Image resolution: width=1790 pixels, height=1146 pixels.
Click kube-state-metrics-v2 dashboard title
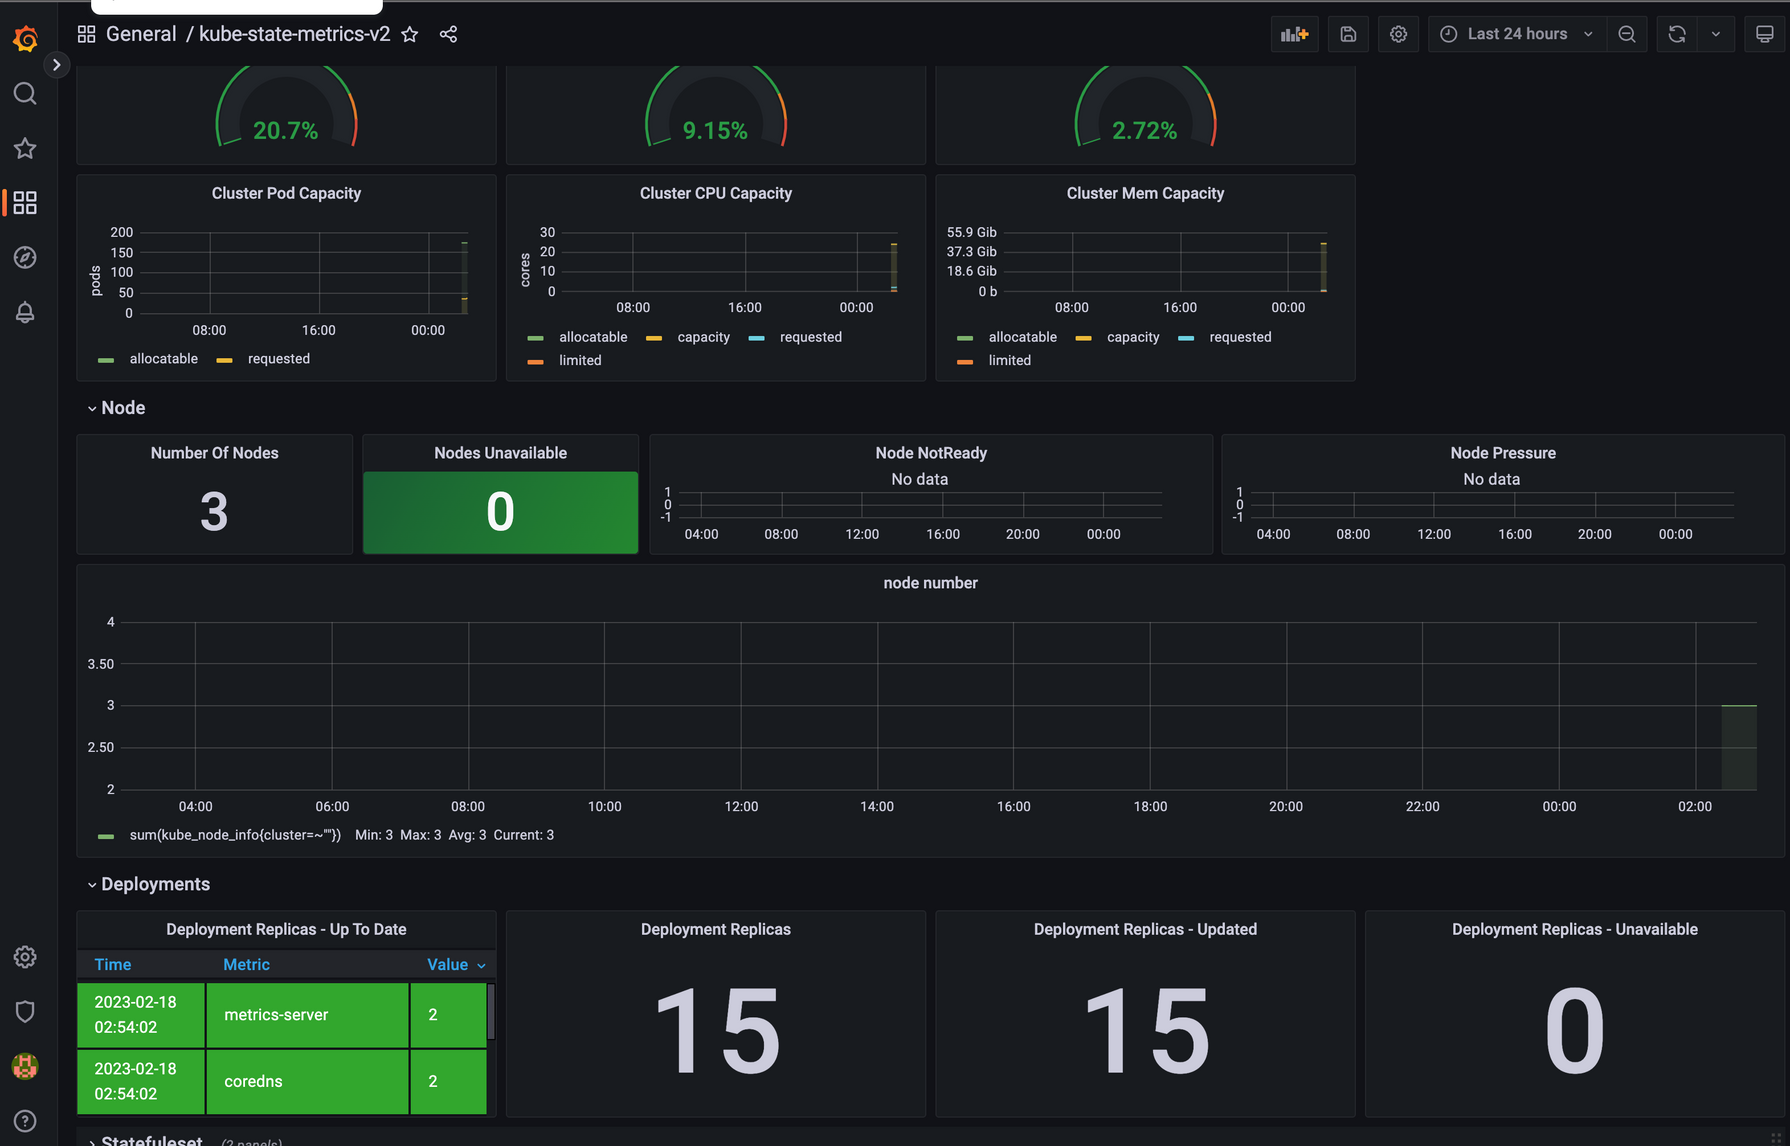pyautogui.click(x=294, y=34)
